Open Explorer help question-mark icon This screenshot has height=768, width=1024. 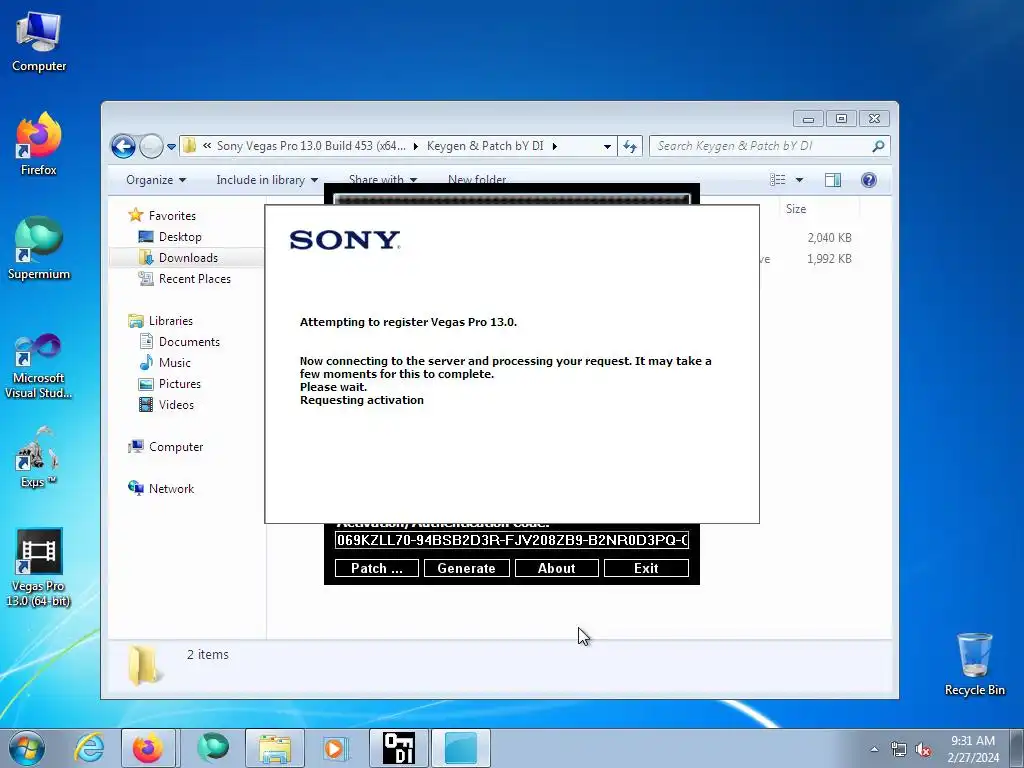(869, 180)
